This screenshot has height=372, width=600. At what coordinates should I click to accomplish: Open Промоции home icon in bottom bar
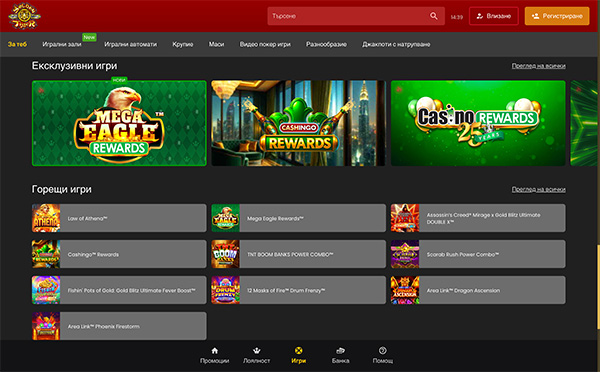215,351
